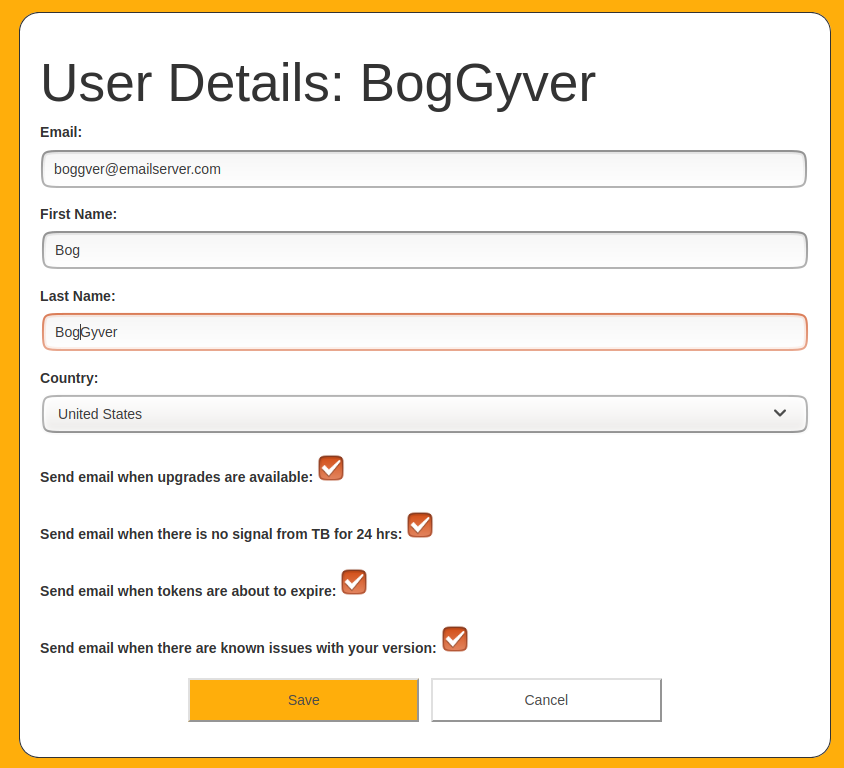This screenshot has width=844, height=768.
Task: Disable the tokens about to expire checkbox
Action: tap(354, 582)
